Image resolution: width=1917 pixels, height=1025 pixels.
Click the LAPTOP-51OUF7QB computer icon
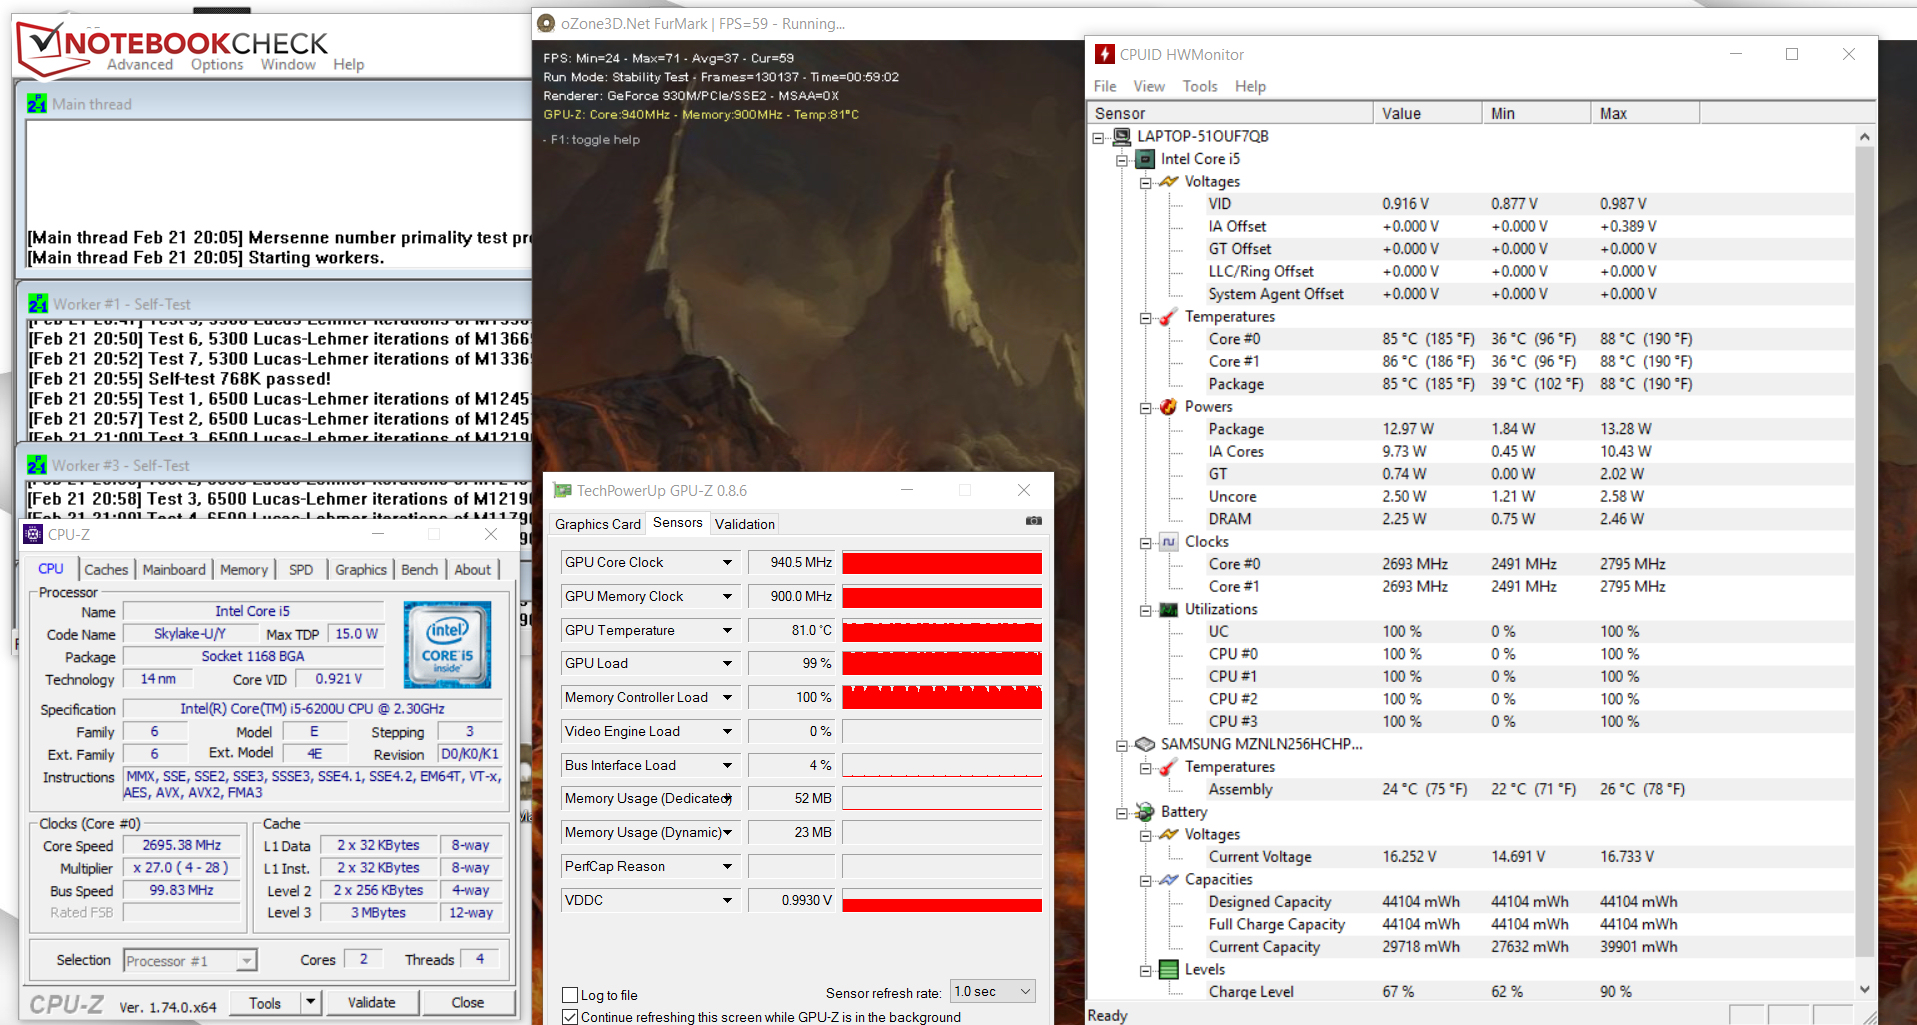pos(1122,136)
